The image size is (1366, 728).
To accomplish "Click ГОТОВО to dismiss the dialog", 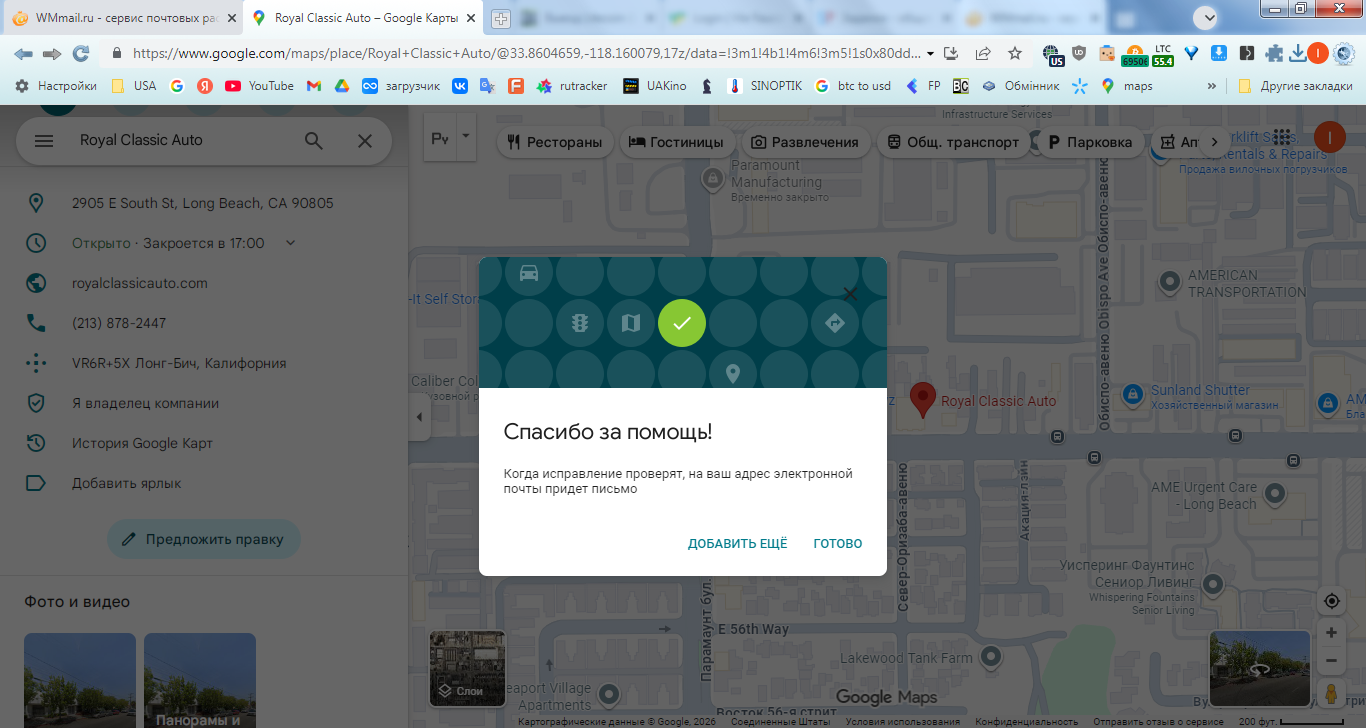I will (838, 544).
